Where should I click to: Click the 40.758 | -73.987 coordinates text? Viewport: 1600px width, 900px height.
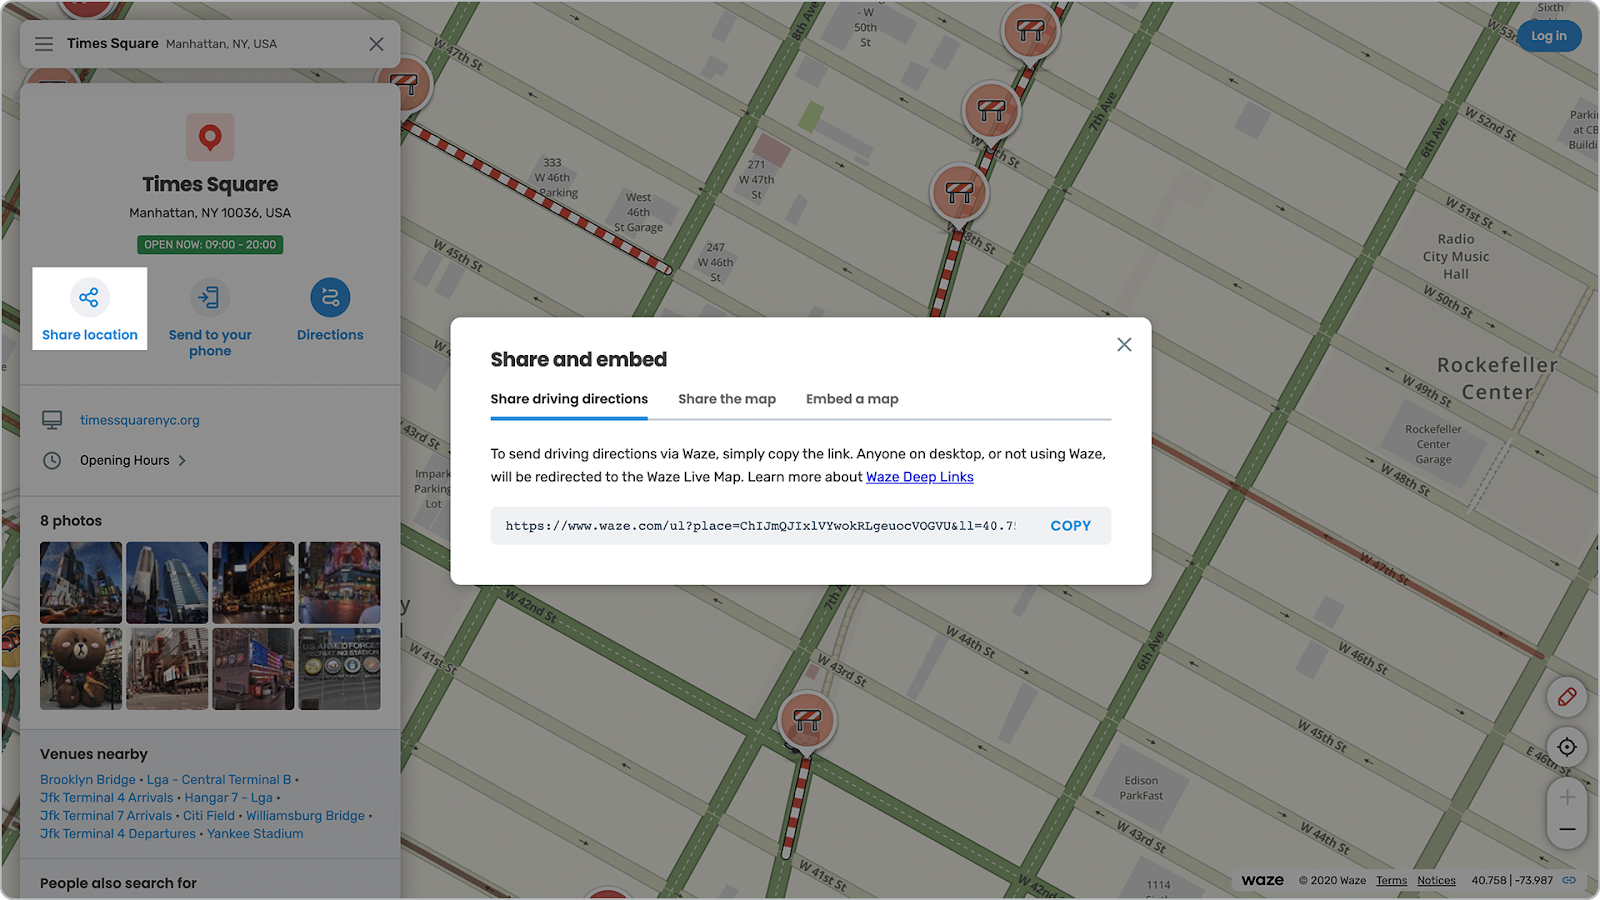point(1512,881)
